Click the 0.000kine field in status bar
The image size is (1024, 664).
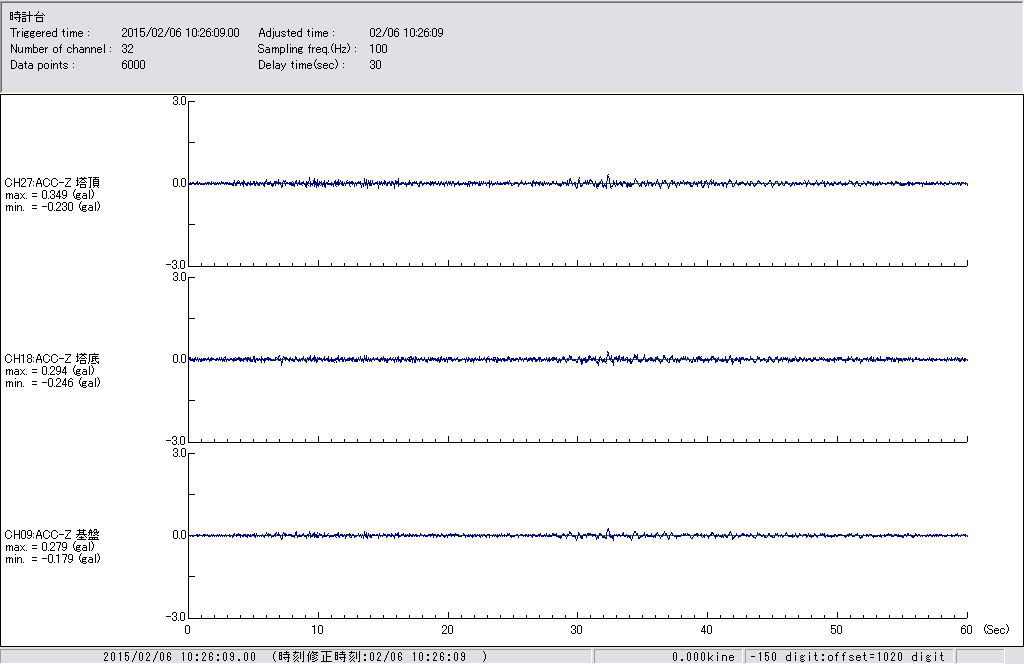click(703, 657)
